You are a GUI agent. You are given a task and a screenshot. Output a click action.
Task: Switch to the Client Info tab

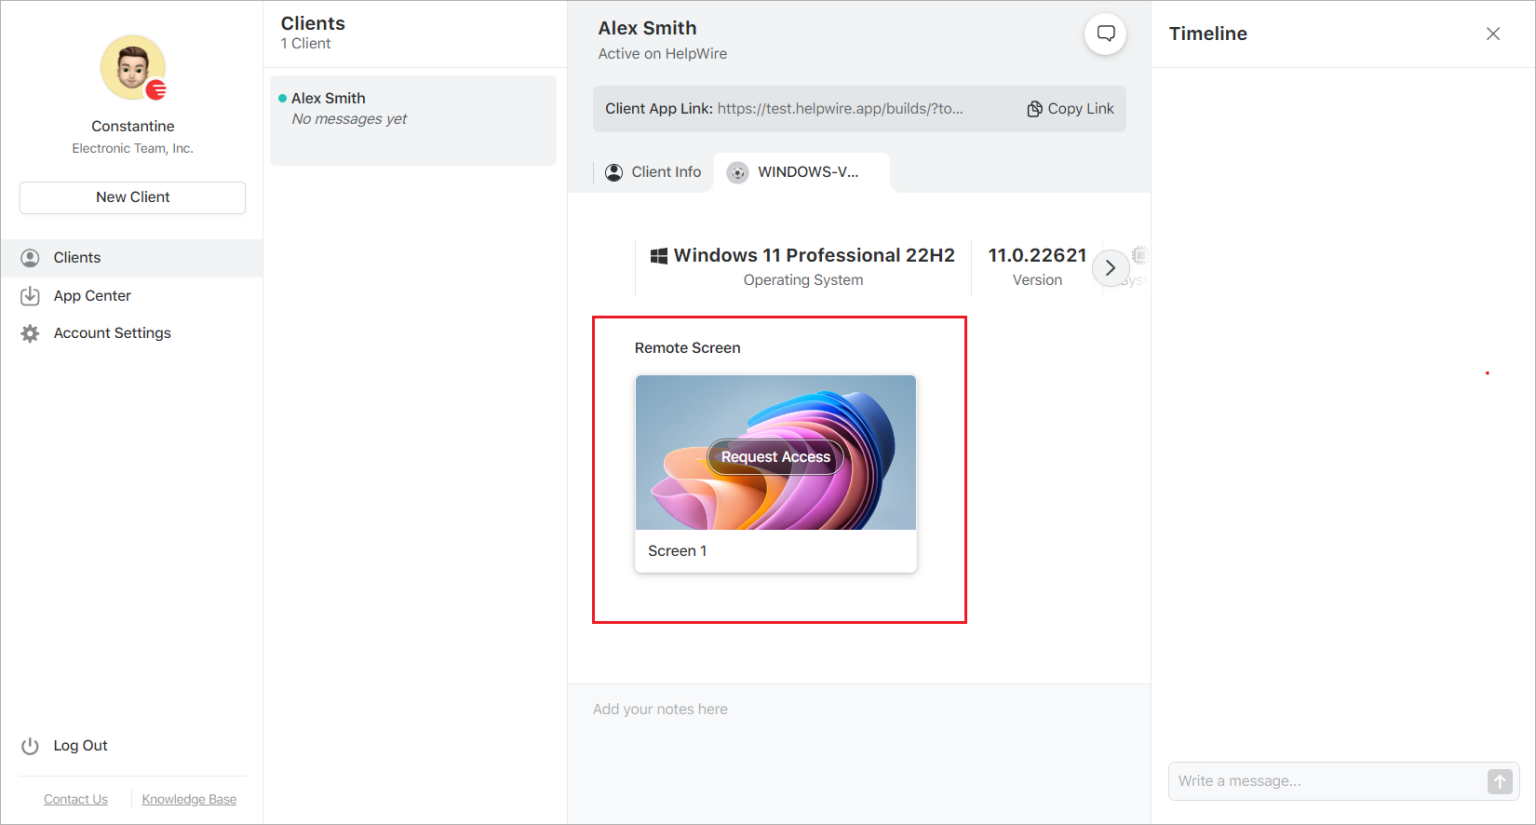[664, 171]
